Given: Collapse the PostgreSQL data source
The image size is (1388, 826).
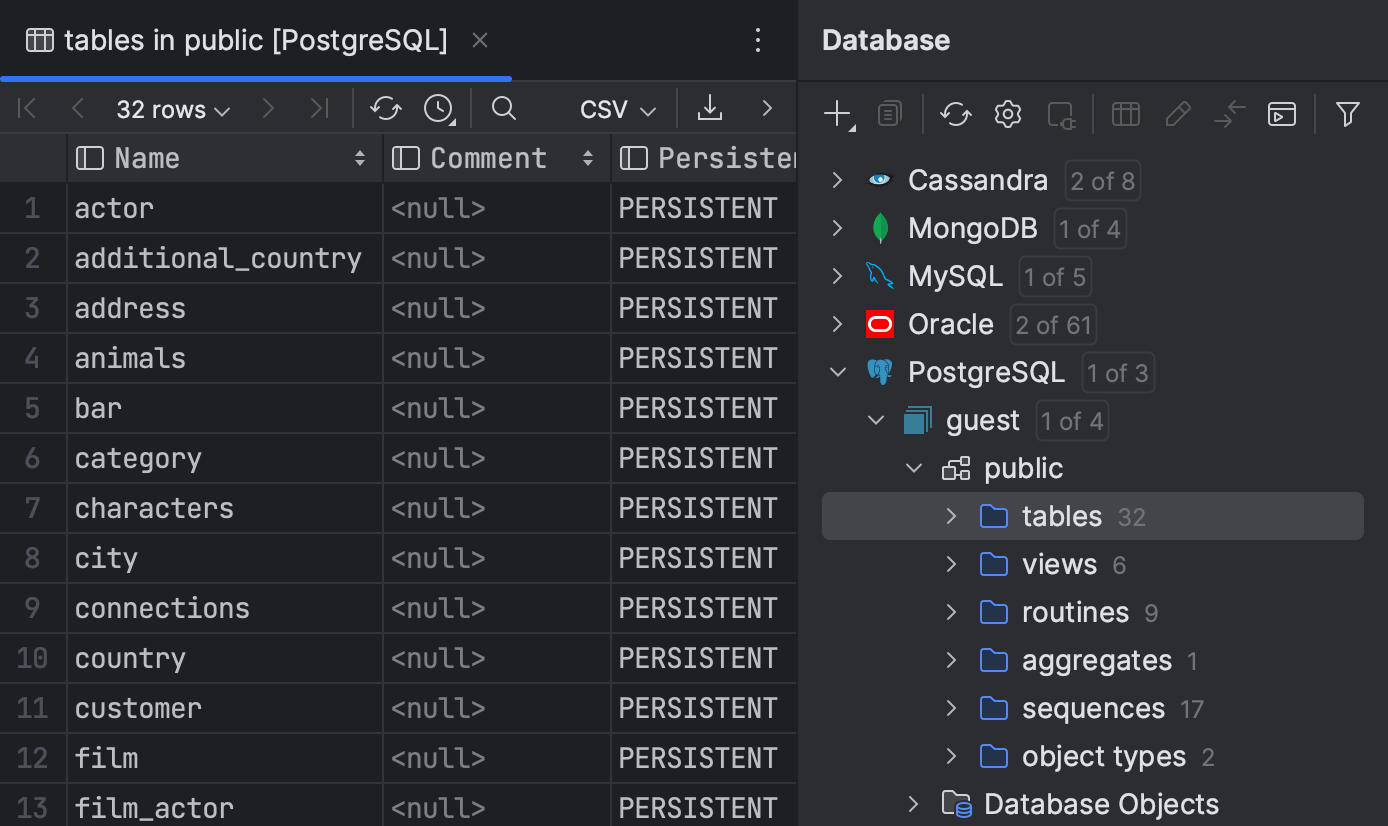Looking at the screenshot, I should tap(837, 371).
